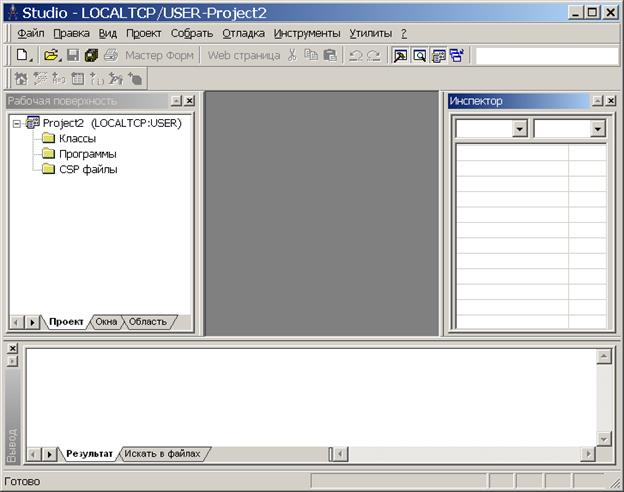Click output horizontal scrollbar left arrow
The height and width of the screenshot is (492, 624).
point(340,454)
